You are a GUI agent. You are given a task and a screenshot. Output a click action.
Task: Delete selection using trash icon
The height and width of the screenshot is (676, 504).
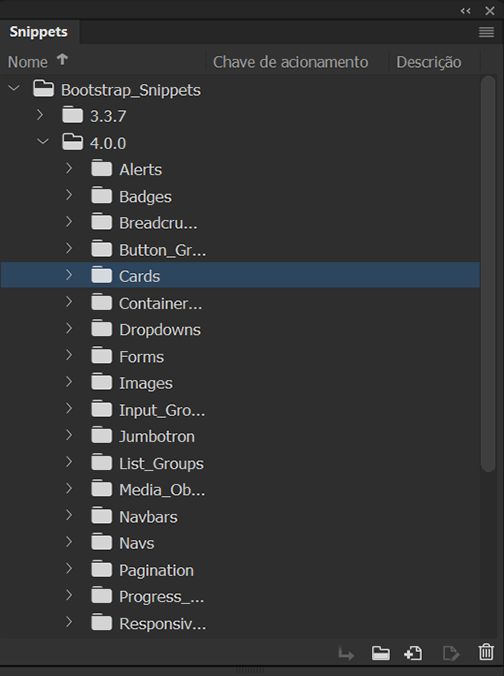coord(486,652)
